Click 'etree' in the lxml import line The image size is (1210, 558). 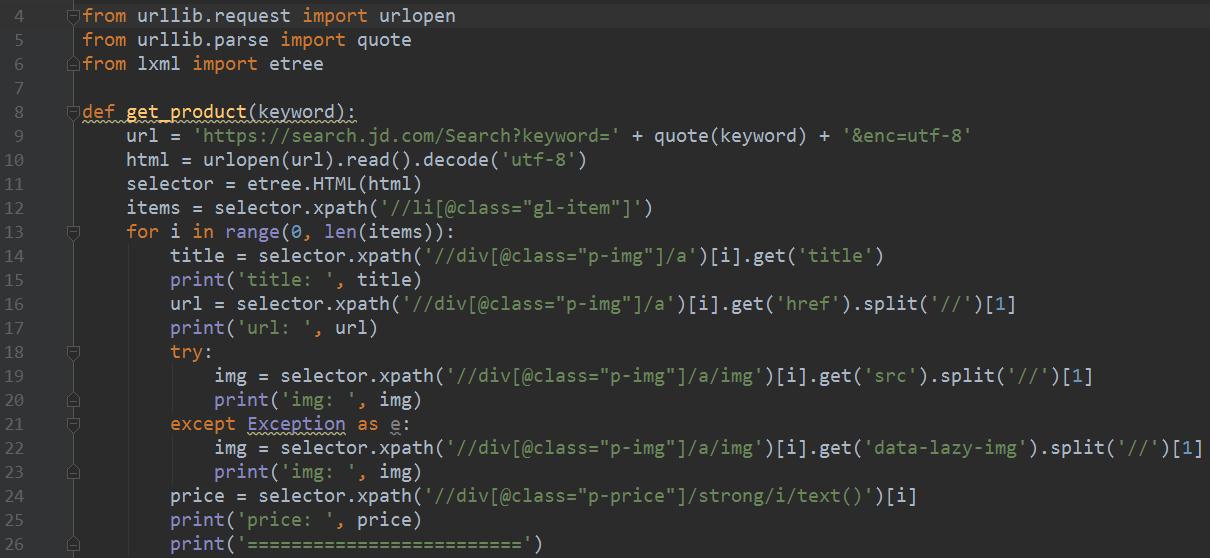tap(296, 64)
